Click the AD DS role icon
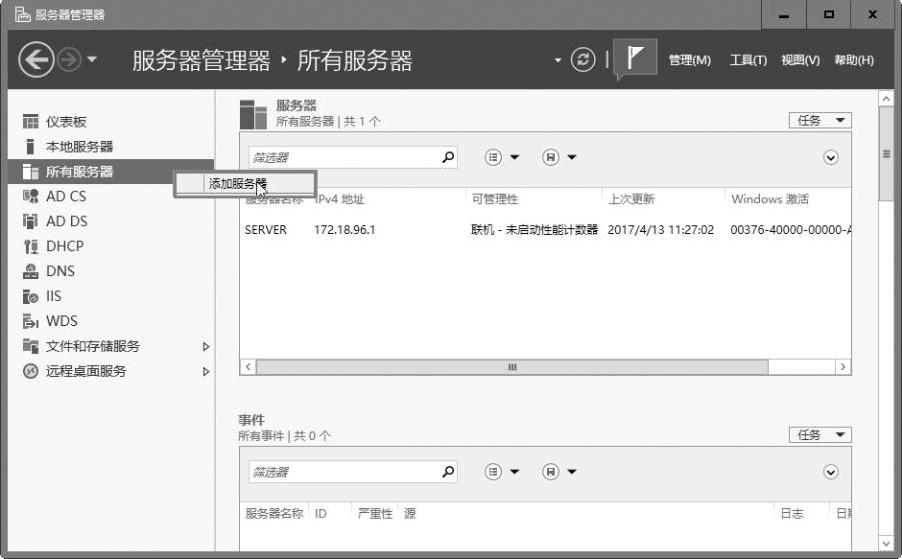The height and width of the screenshot is (559, 902). (x=30, y=221)
